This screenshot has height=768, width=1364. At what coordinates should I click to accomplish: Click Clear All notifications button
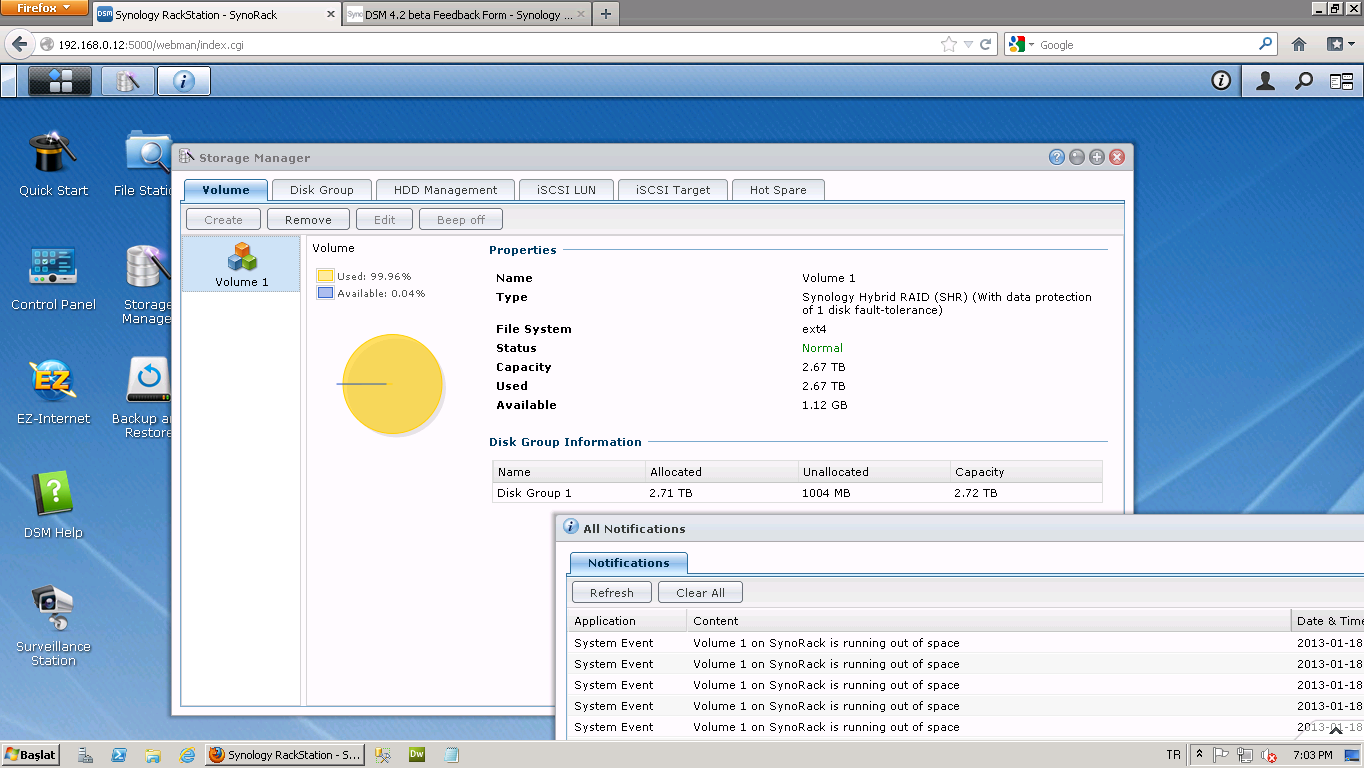pos(700,593)
